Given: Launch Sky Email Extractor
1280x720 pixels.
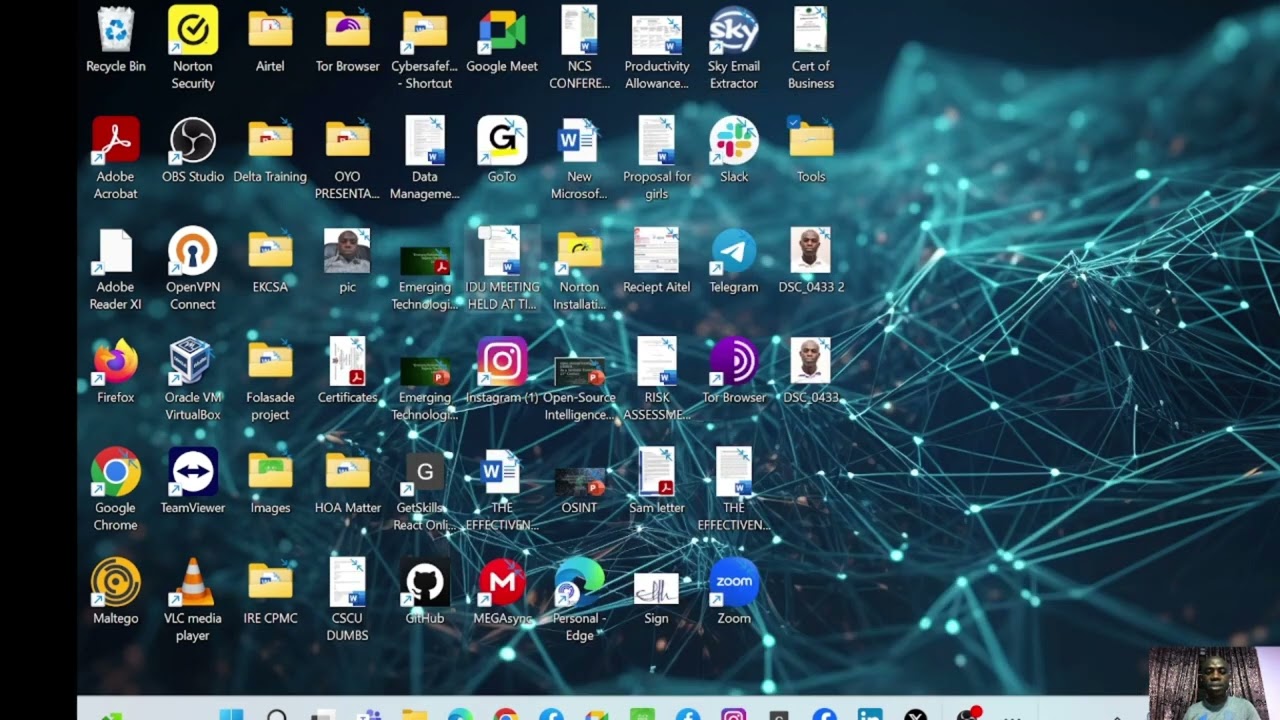Looking at the screenshot, I should click(734, 30).
